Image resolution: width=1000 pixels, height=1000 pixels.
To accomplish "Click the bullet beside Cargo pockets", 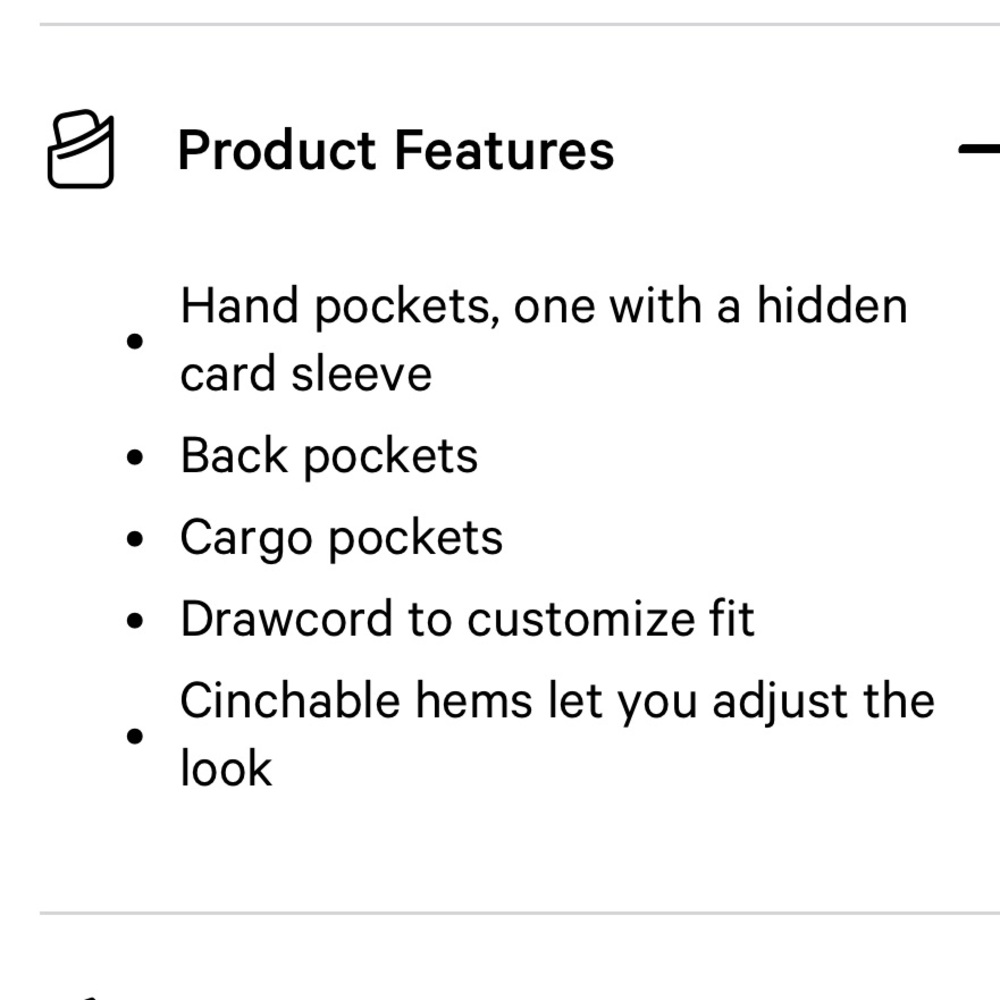I will click(136, 539).
